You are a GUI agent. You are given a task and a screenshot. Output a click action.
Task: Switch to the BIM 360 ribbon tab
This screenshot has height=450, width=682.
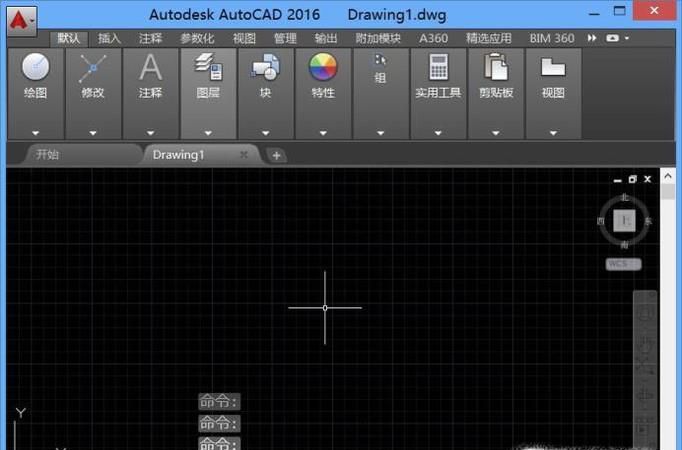pyautogui.click(x=552, y=38)
